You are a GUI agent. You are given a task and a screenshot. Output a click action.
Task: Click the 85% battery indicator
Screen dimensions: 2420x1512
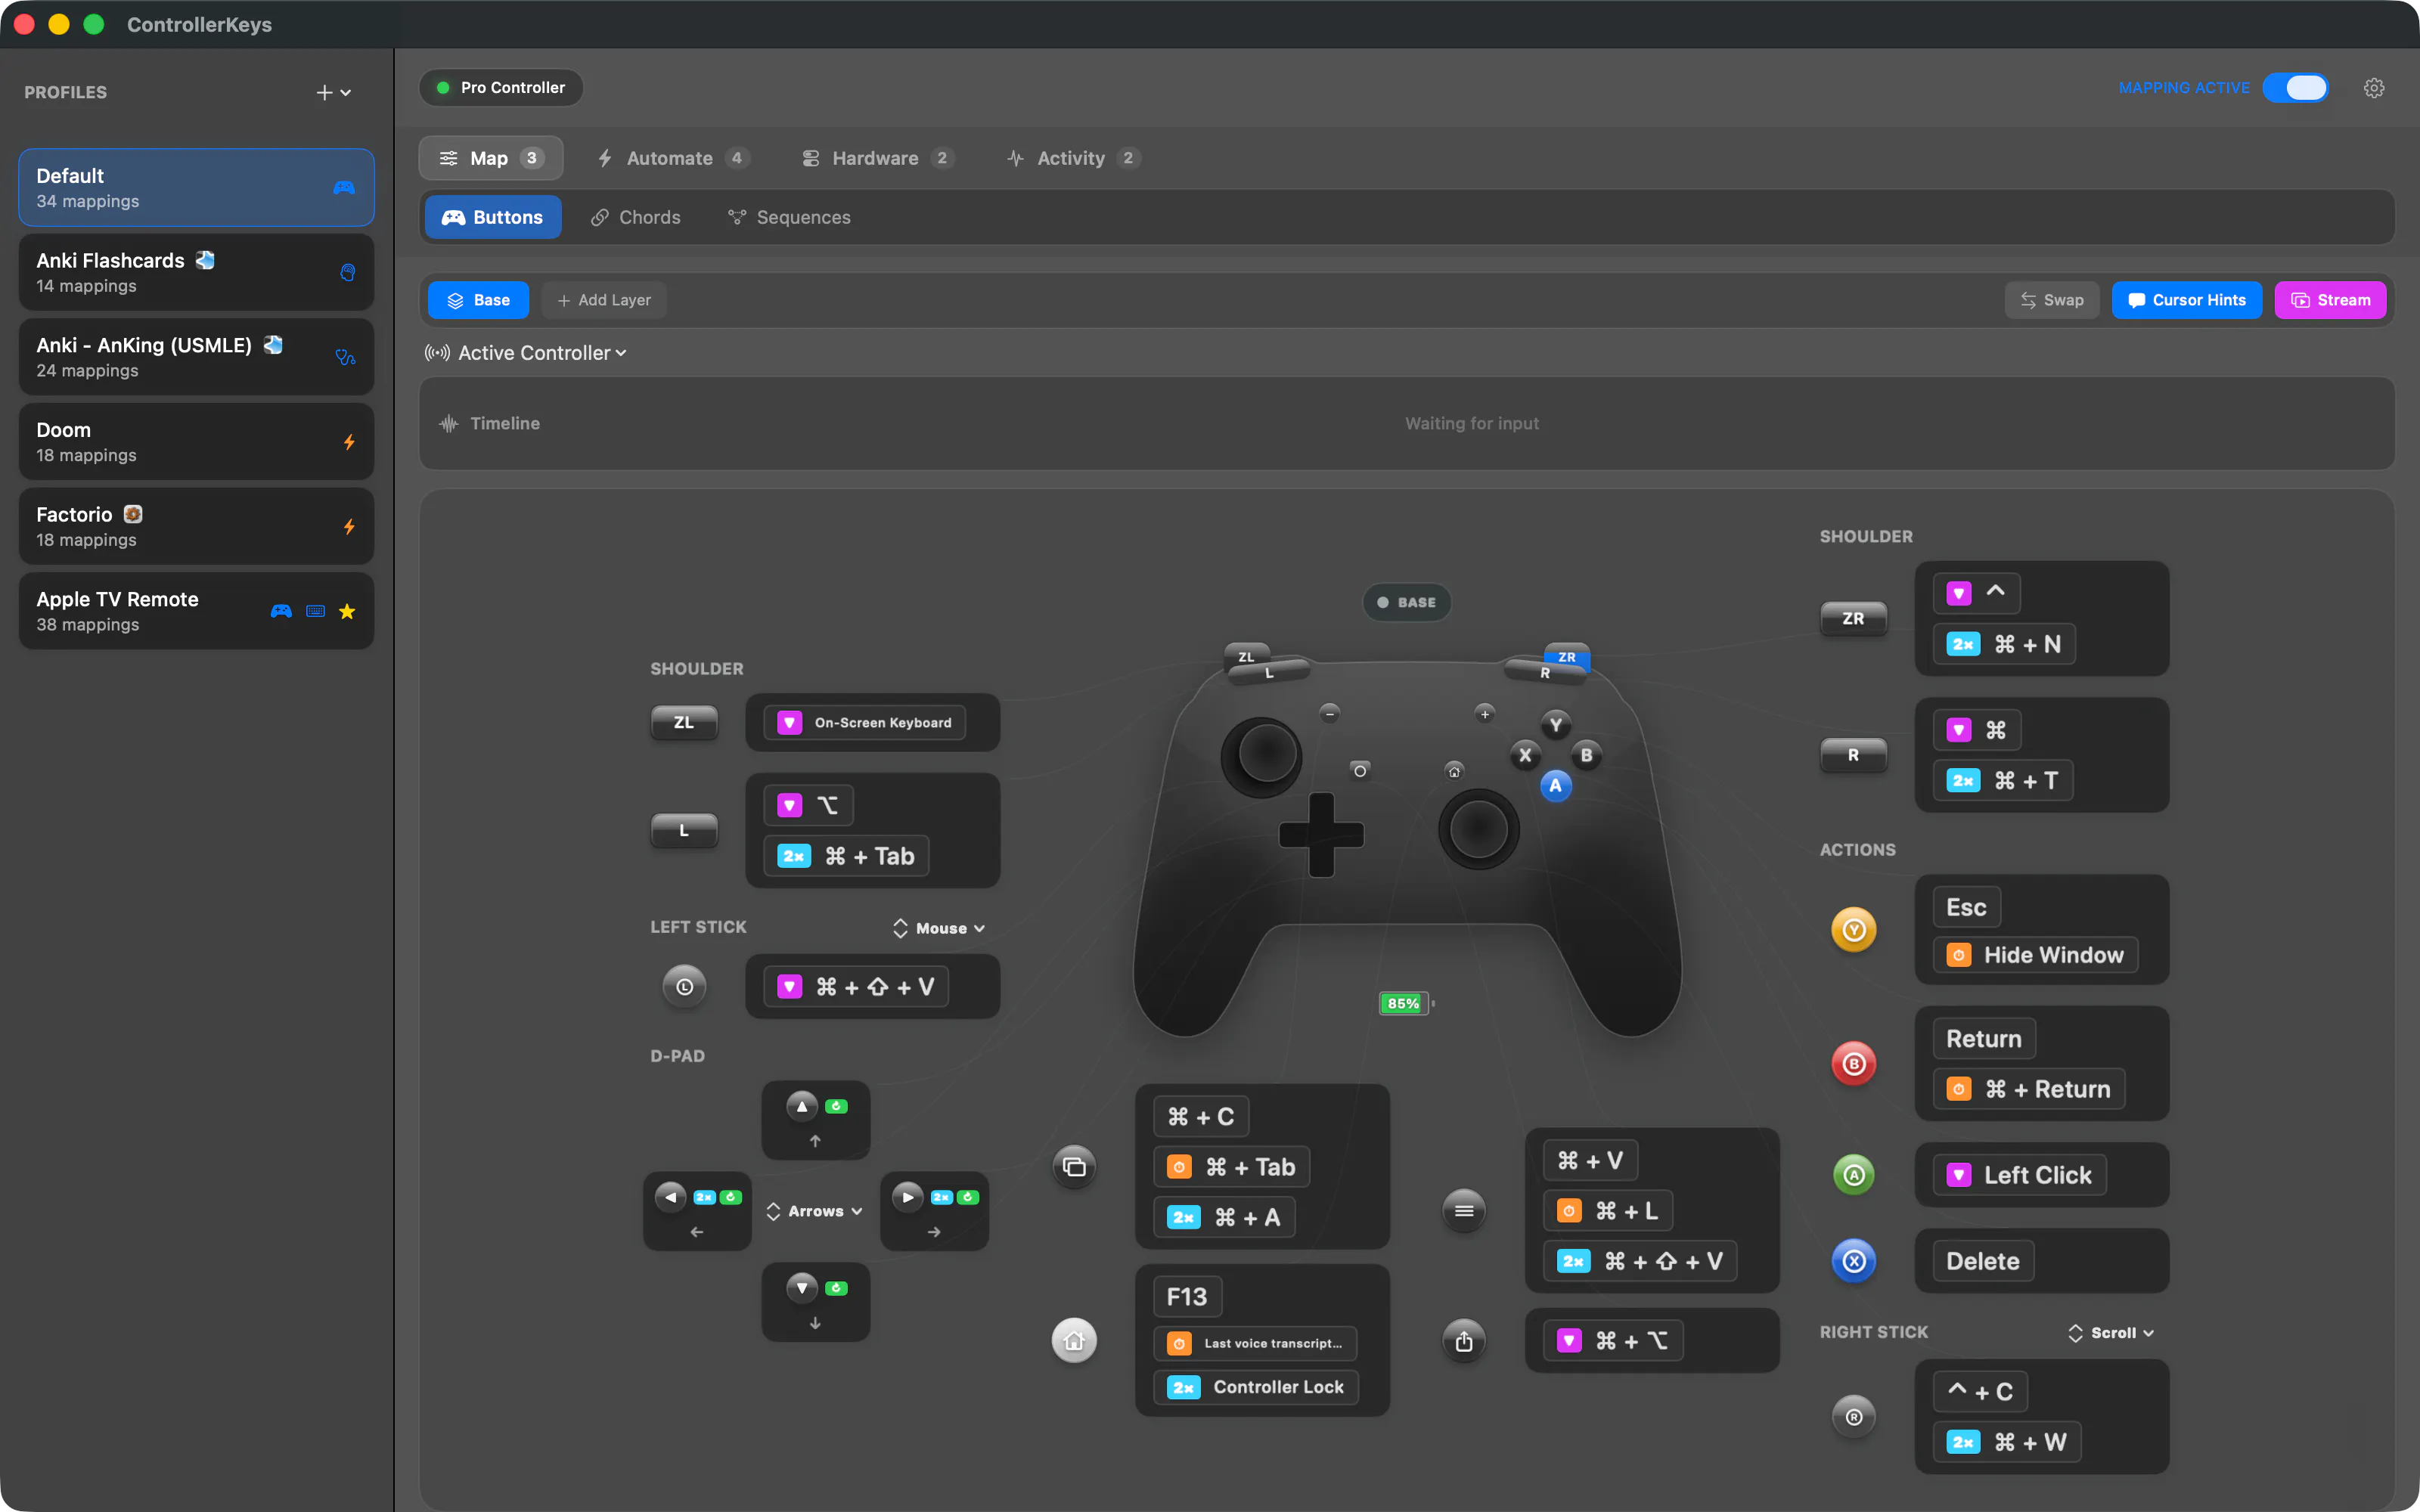(1405, 1003)
